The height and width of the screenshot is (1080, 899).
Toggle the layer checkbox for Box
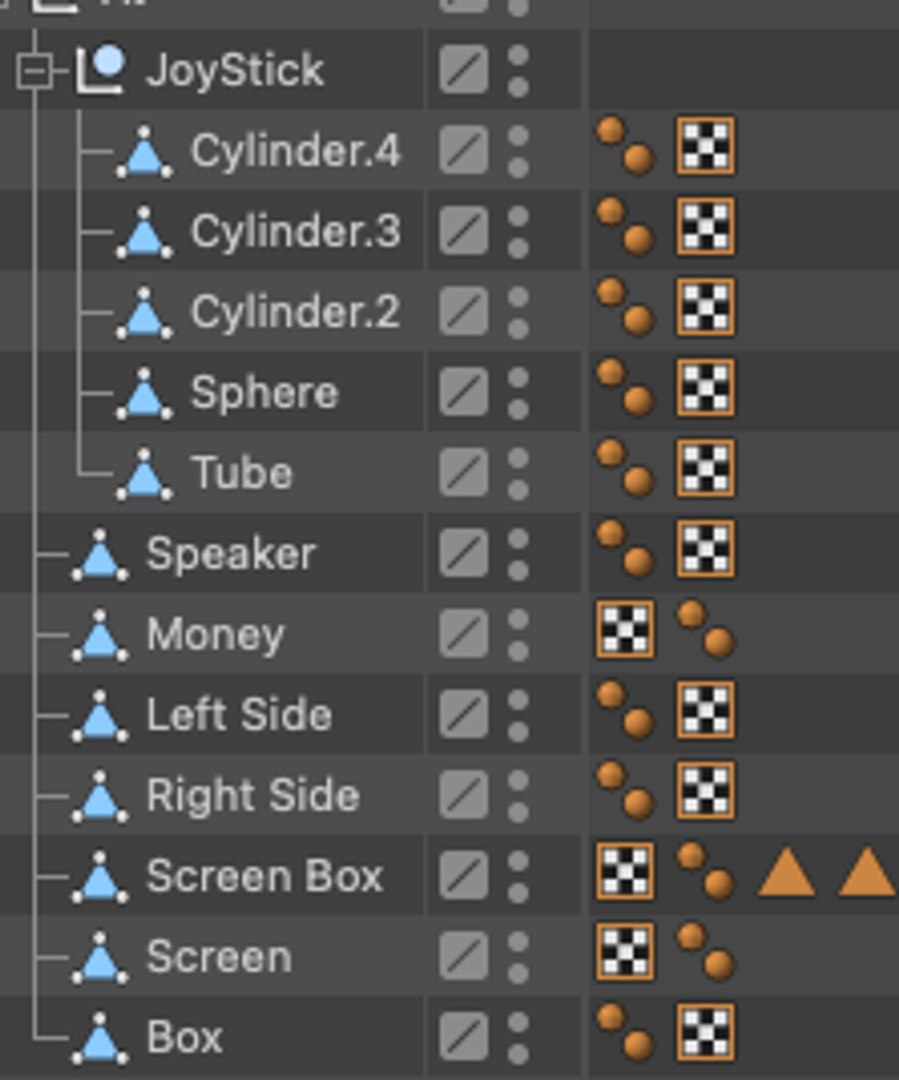(x=463, y=1037)
